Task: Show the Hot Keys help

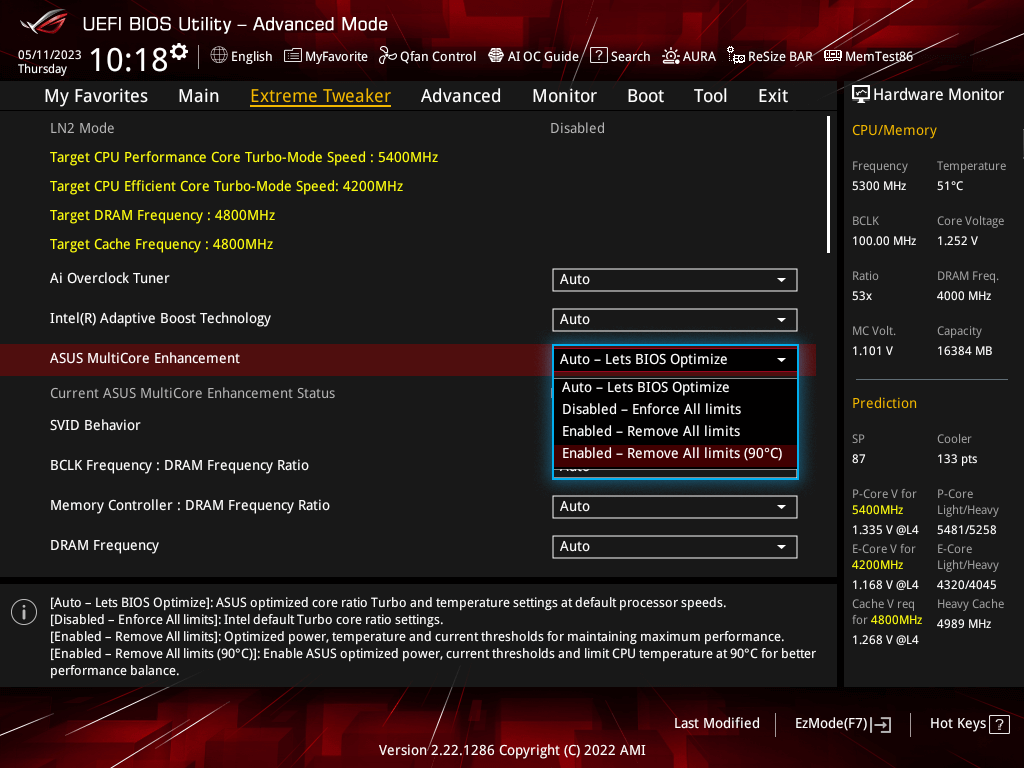Action: (x=969, y=723)
